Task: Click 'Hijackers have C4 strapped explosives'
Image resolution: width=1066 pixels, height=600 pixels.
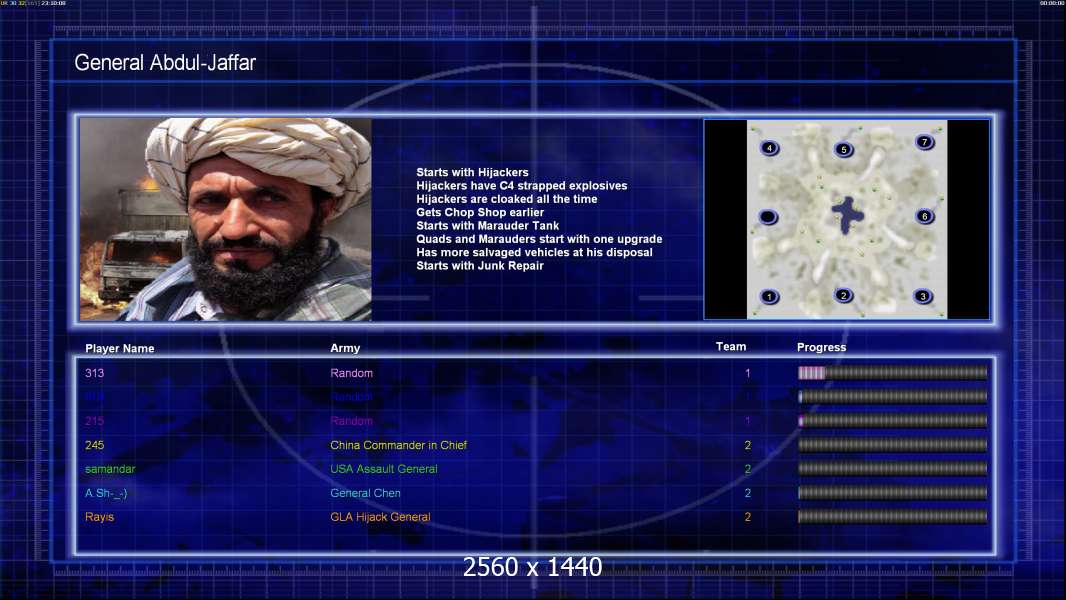Action: click(x=521, y=186)
